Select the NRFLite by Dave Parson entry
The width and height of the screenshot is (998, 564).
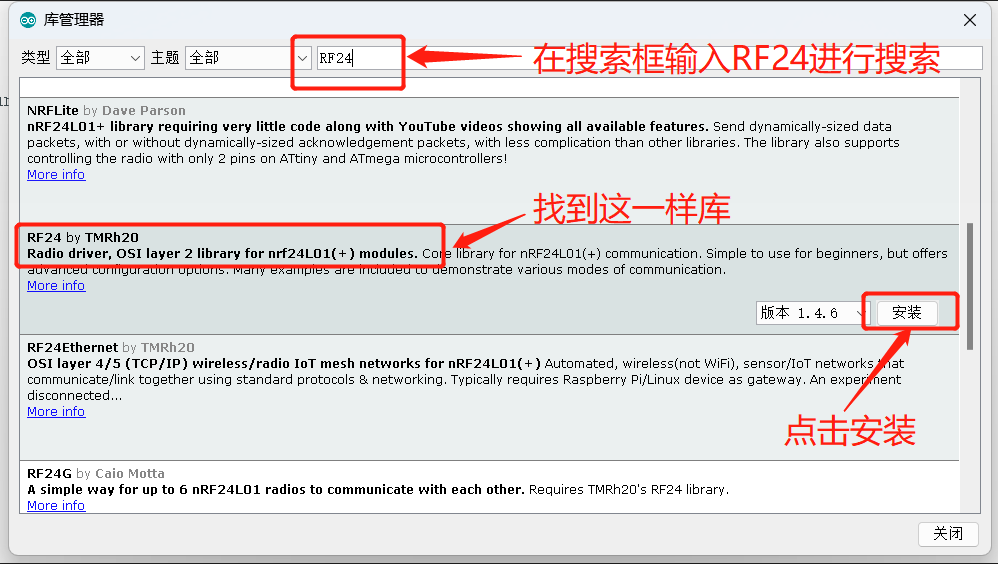point(489,160)
